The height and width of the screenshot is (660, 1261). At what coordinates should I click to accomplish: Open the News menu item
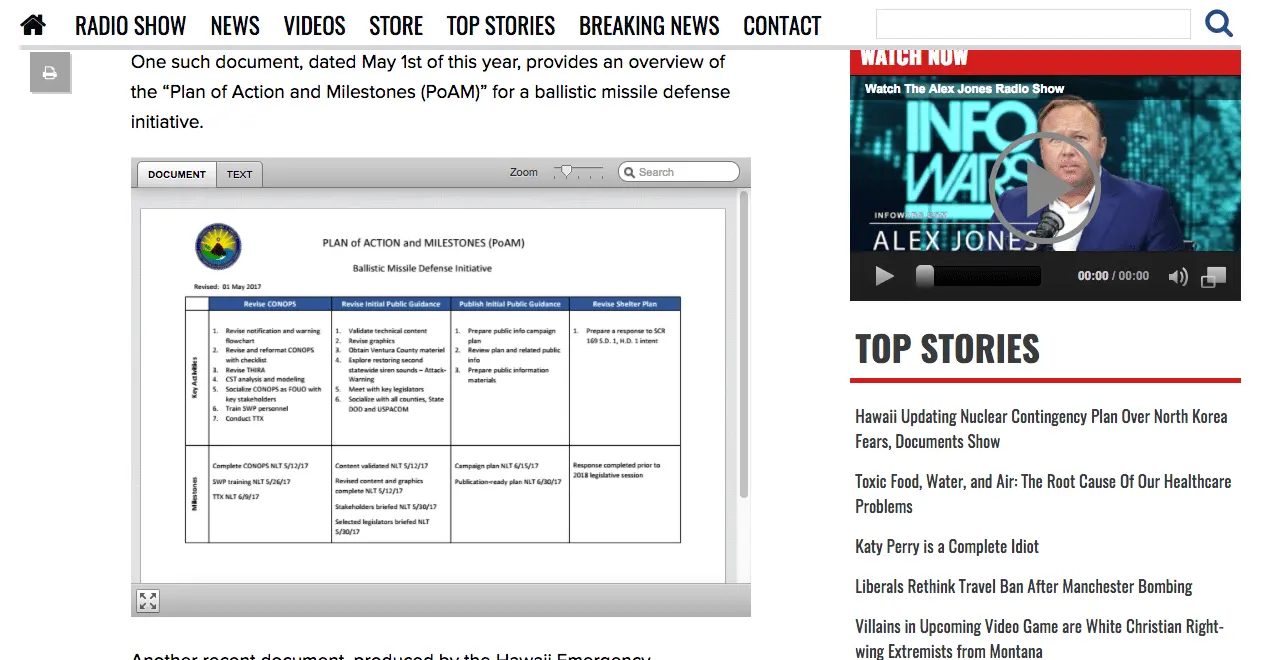(x=235, y=26)
